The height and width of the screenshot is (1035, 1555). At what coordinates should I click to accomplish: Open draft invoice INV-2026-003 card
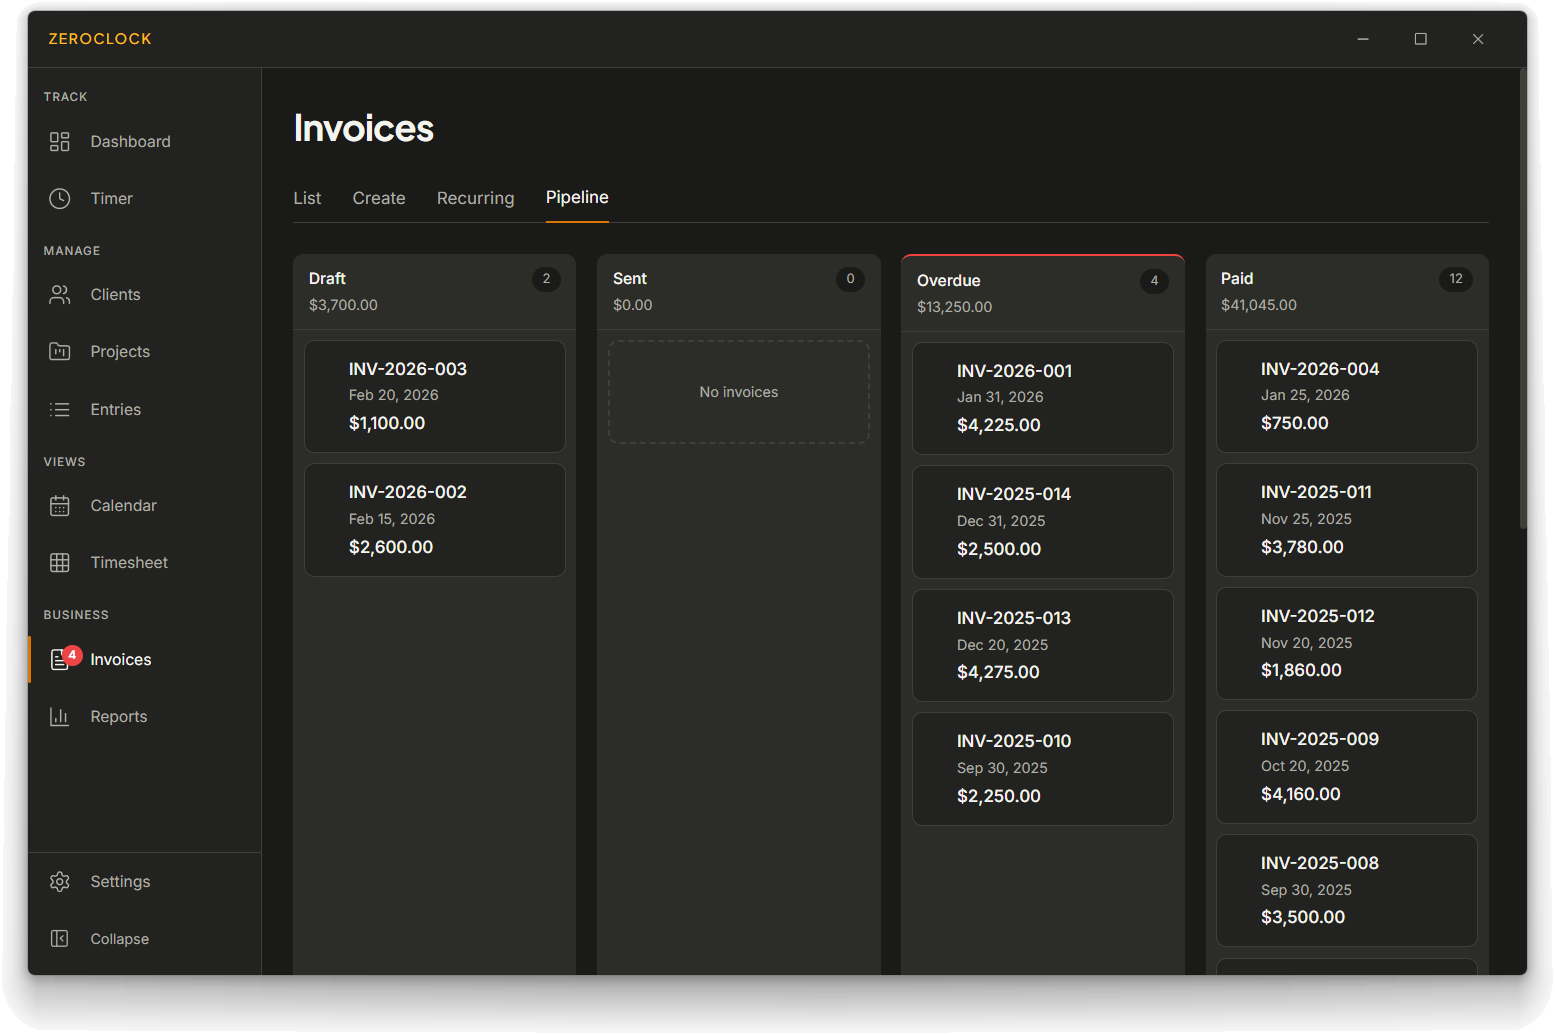tap(435, 396)
